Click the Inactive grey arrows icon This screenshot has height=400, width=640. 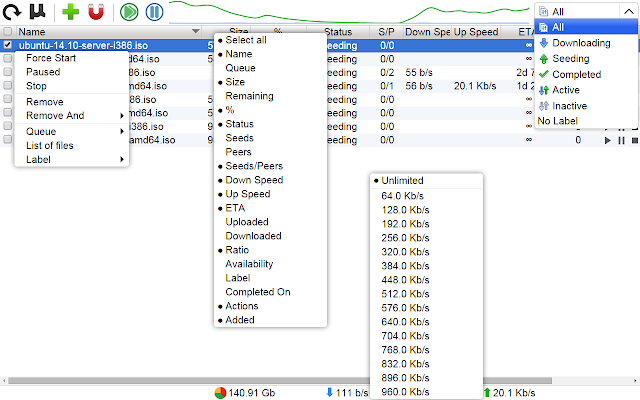pos(544,106)
